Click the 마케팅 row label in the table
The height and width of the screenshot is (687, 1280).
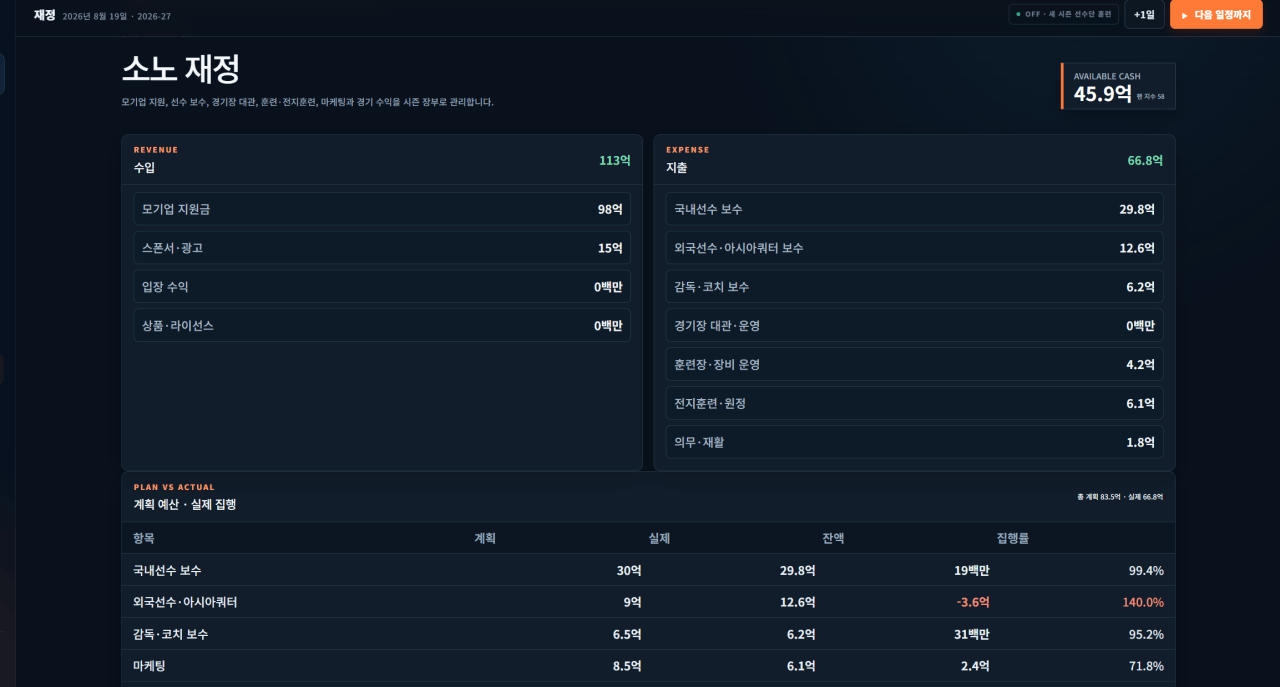tap(149, 666)
